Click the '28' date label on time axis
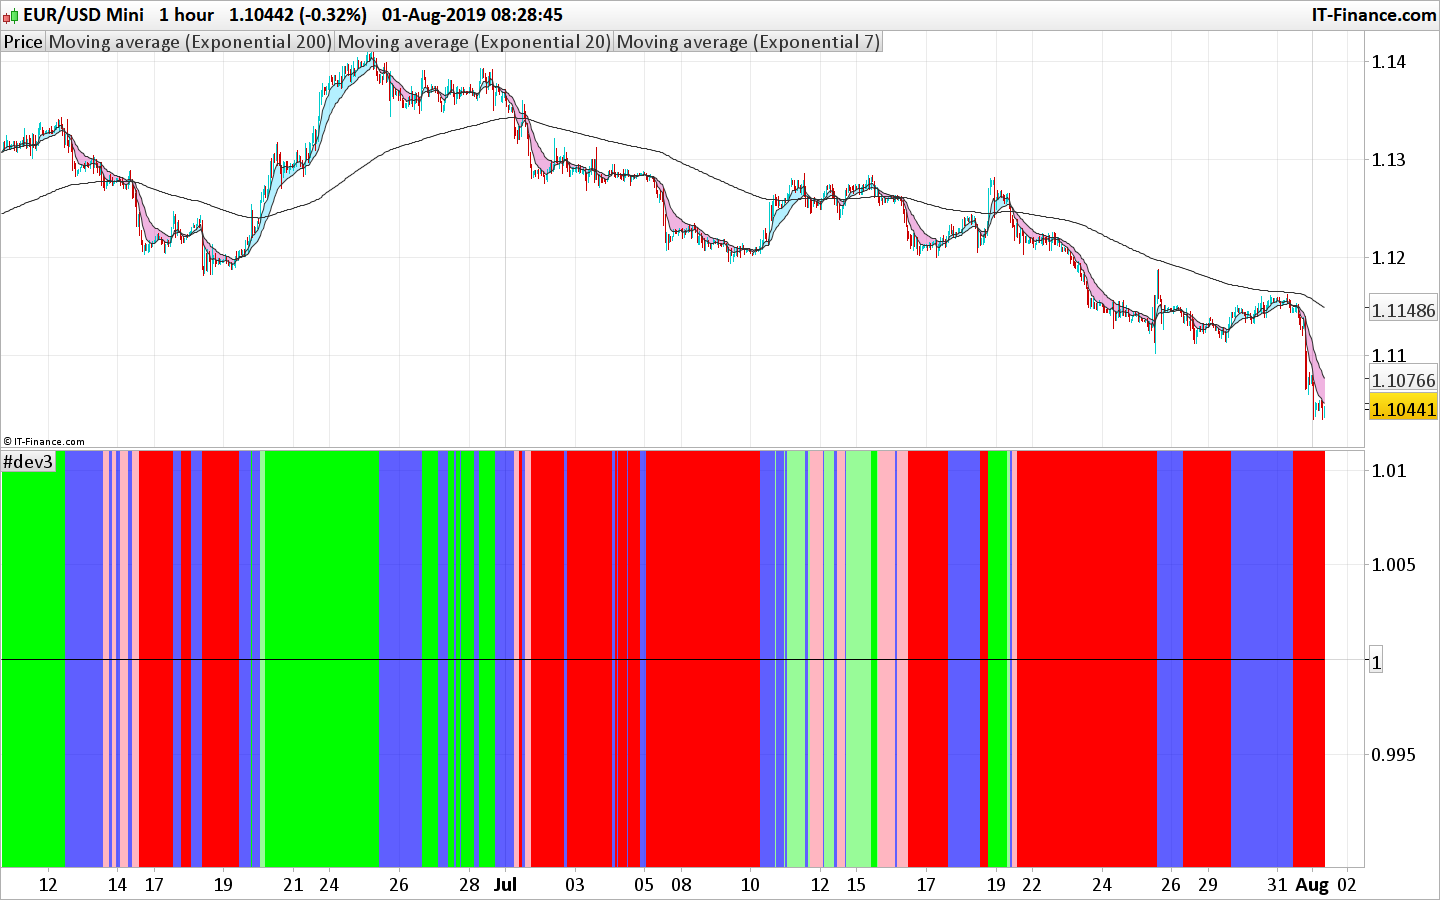Screen dimensions: 1440x900 click(469, 884)
